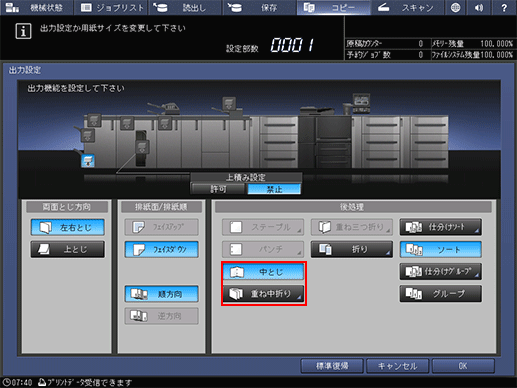
Task: Open the ステープル staple options
Action: (x=263, y=227)
